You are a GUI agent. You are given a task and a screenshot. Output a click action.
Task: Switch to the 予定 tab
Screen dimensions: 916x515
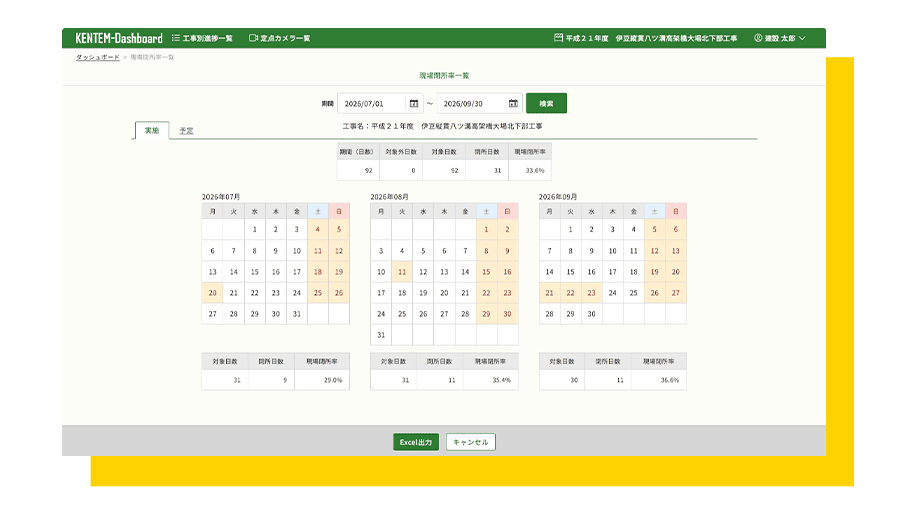pyautogui.click(x=186, y=131)
